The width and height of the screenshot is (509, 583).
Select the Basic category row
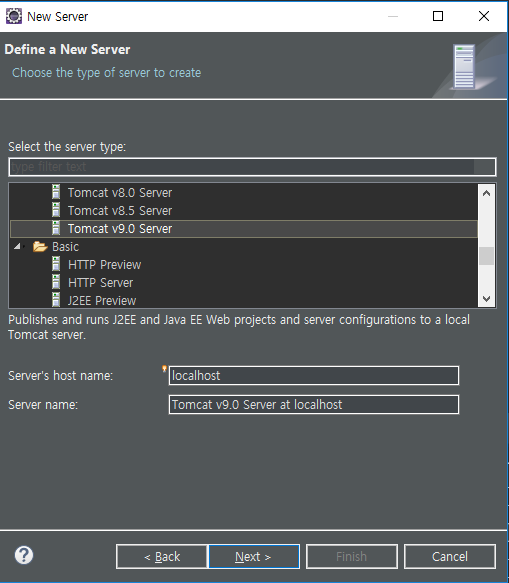pos(244,247)
